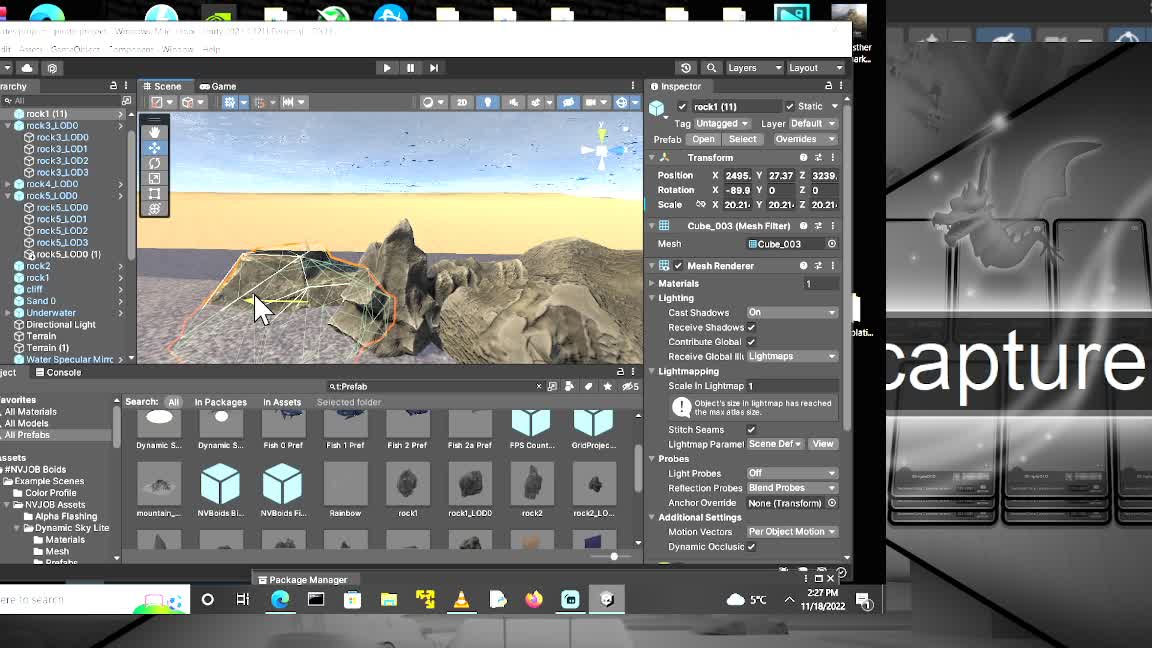Image resolution: width=1152 pixels, height=648 pixels.
Task: Toggle 2D view in Scene toolbar
Action: click(461, 103)
